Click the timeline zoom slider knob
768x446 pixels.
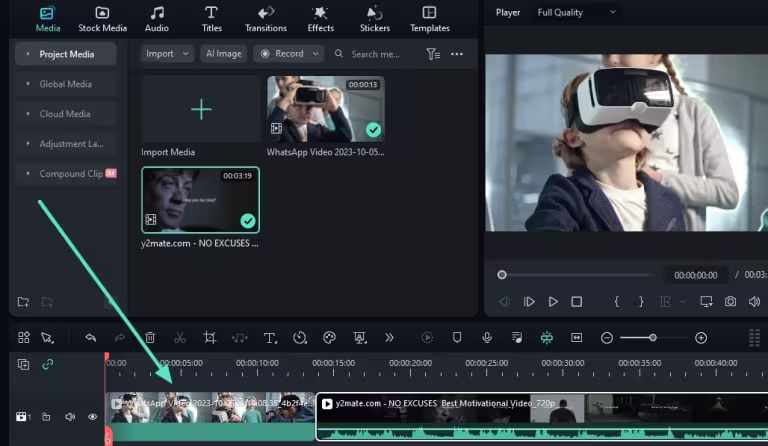click(x=653, y=338)
